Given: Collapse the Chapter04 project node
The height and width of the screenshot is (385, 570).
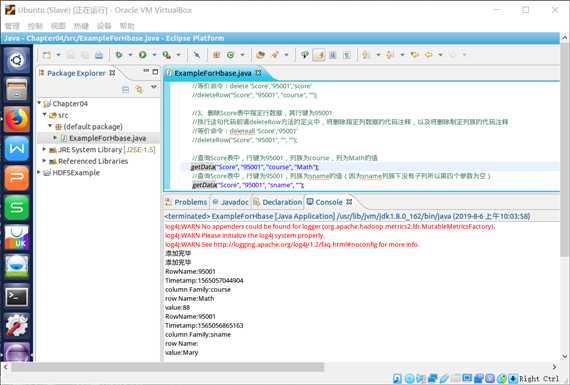Looking at the screenshot, I should tap(39, 103).
